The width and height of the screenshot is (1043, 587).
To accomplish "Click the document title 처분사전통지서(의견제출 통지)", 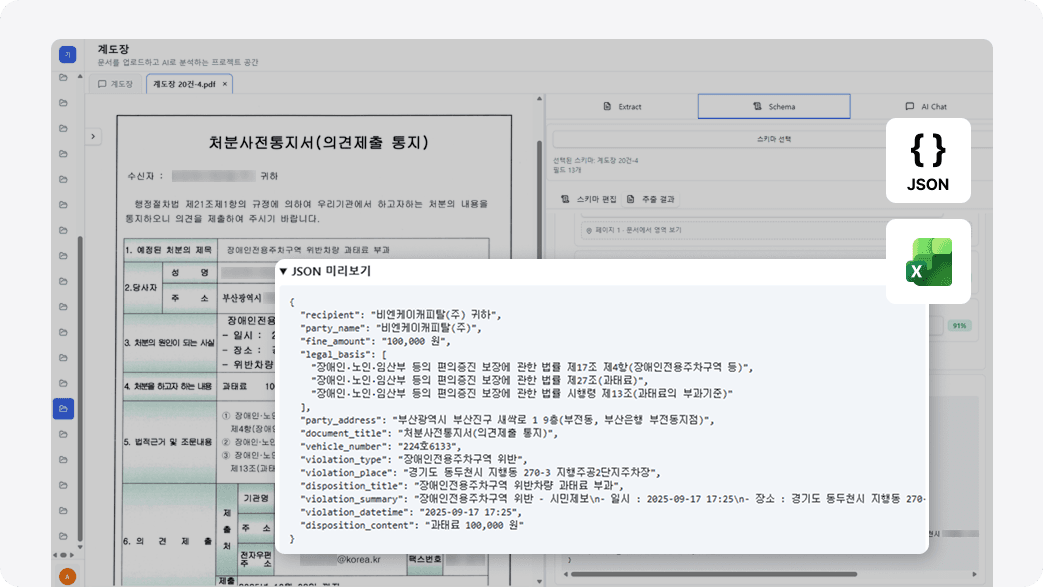I will pos(319,142).
